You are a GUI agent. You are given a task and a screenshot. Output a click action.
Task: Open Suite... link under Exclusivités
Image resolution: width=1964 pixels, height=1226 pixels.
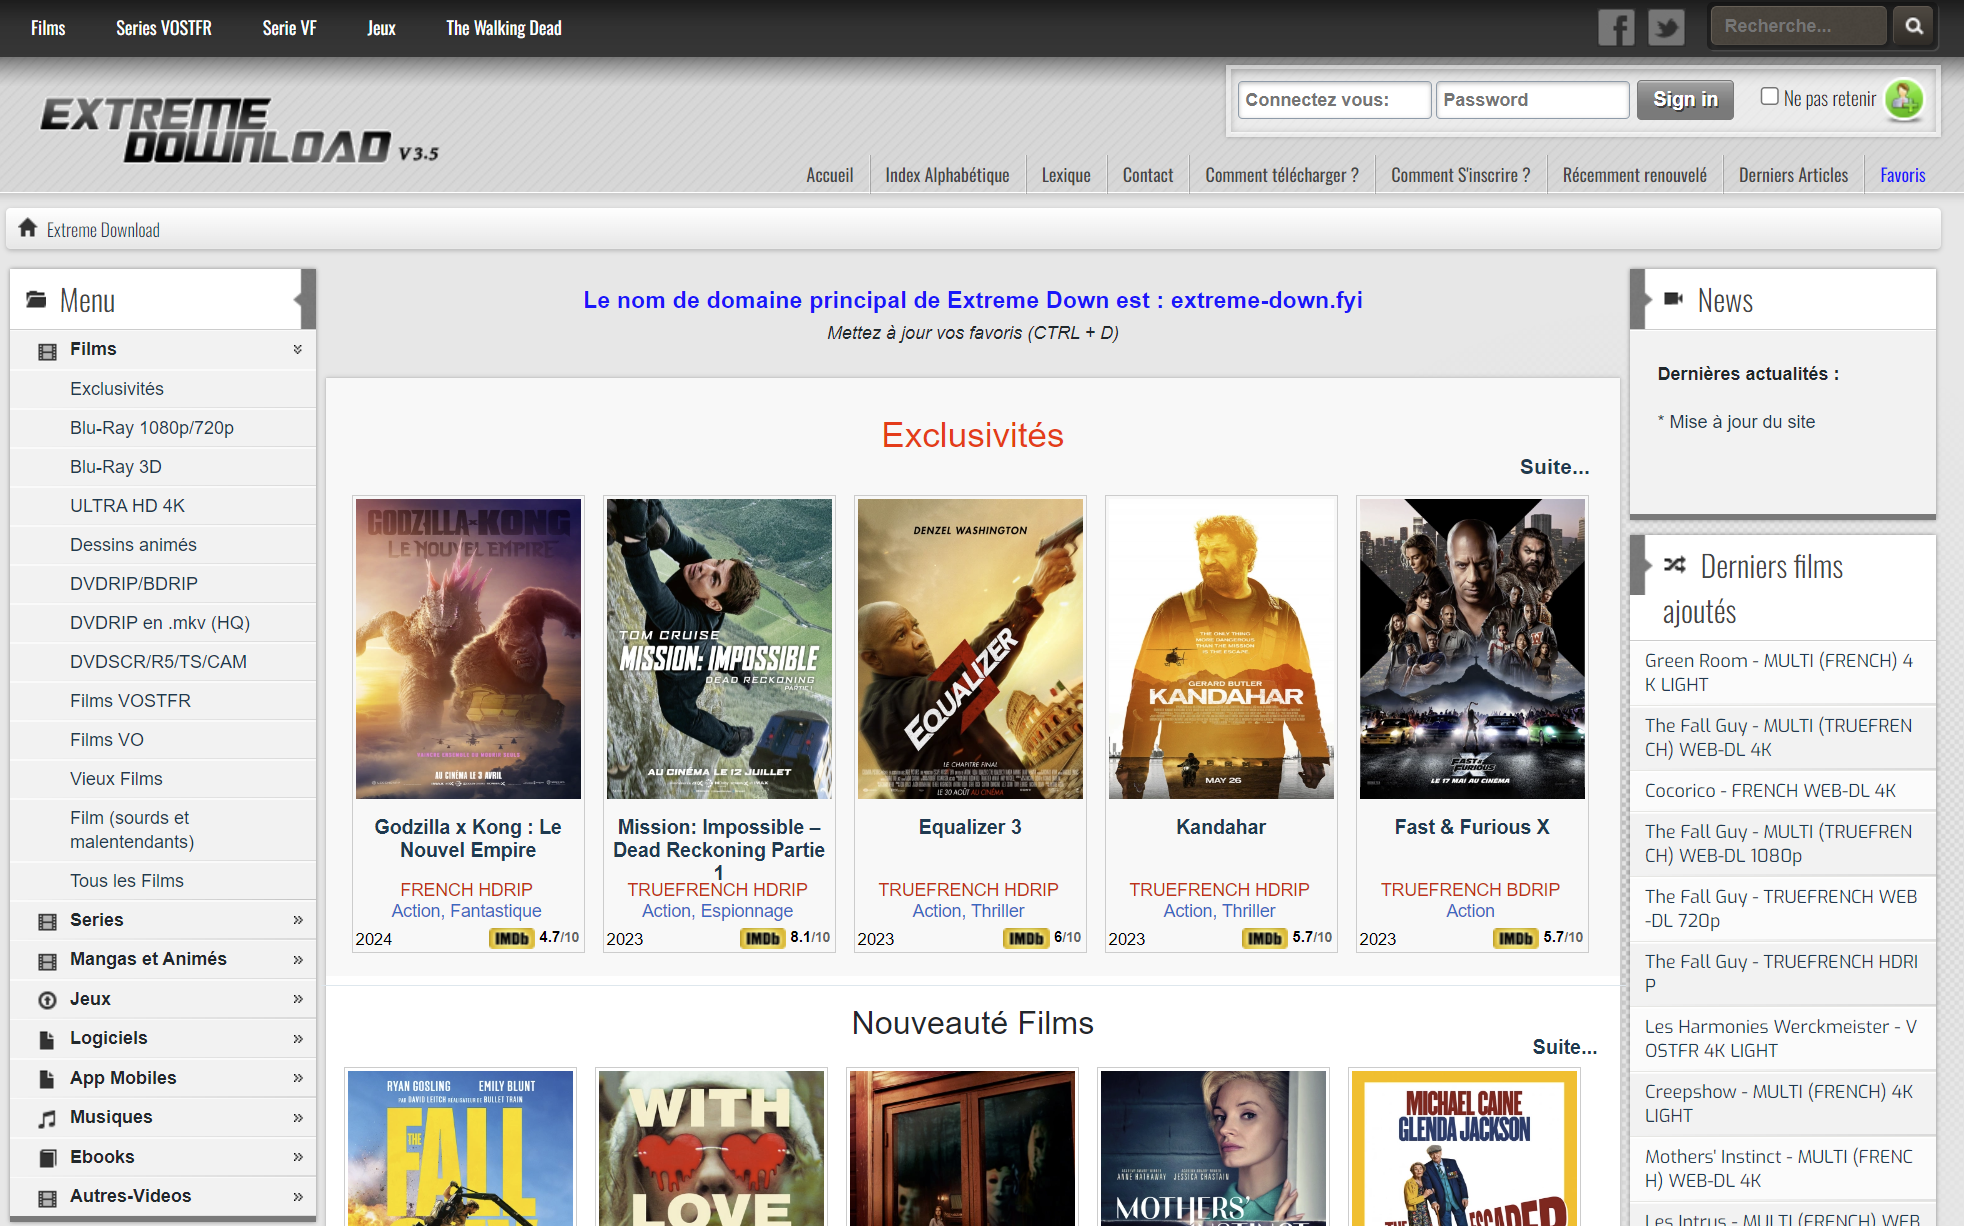point(1554,466)
